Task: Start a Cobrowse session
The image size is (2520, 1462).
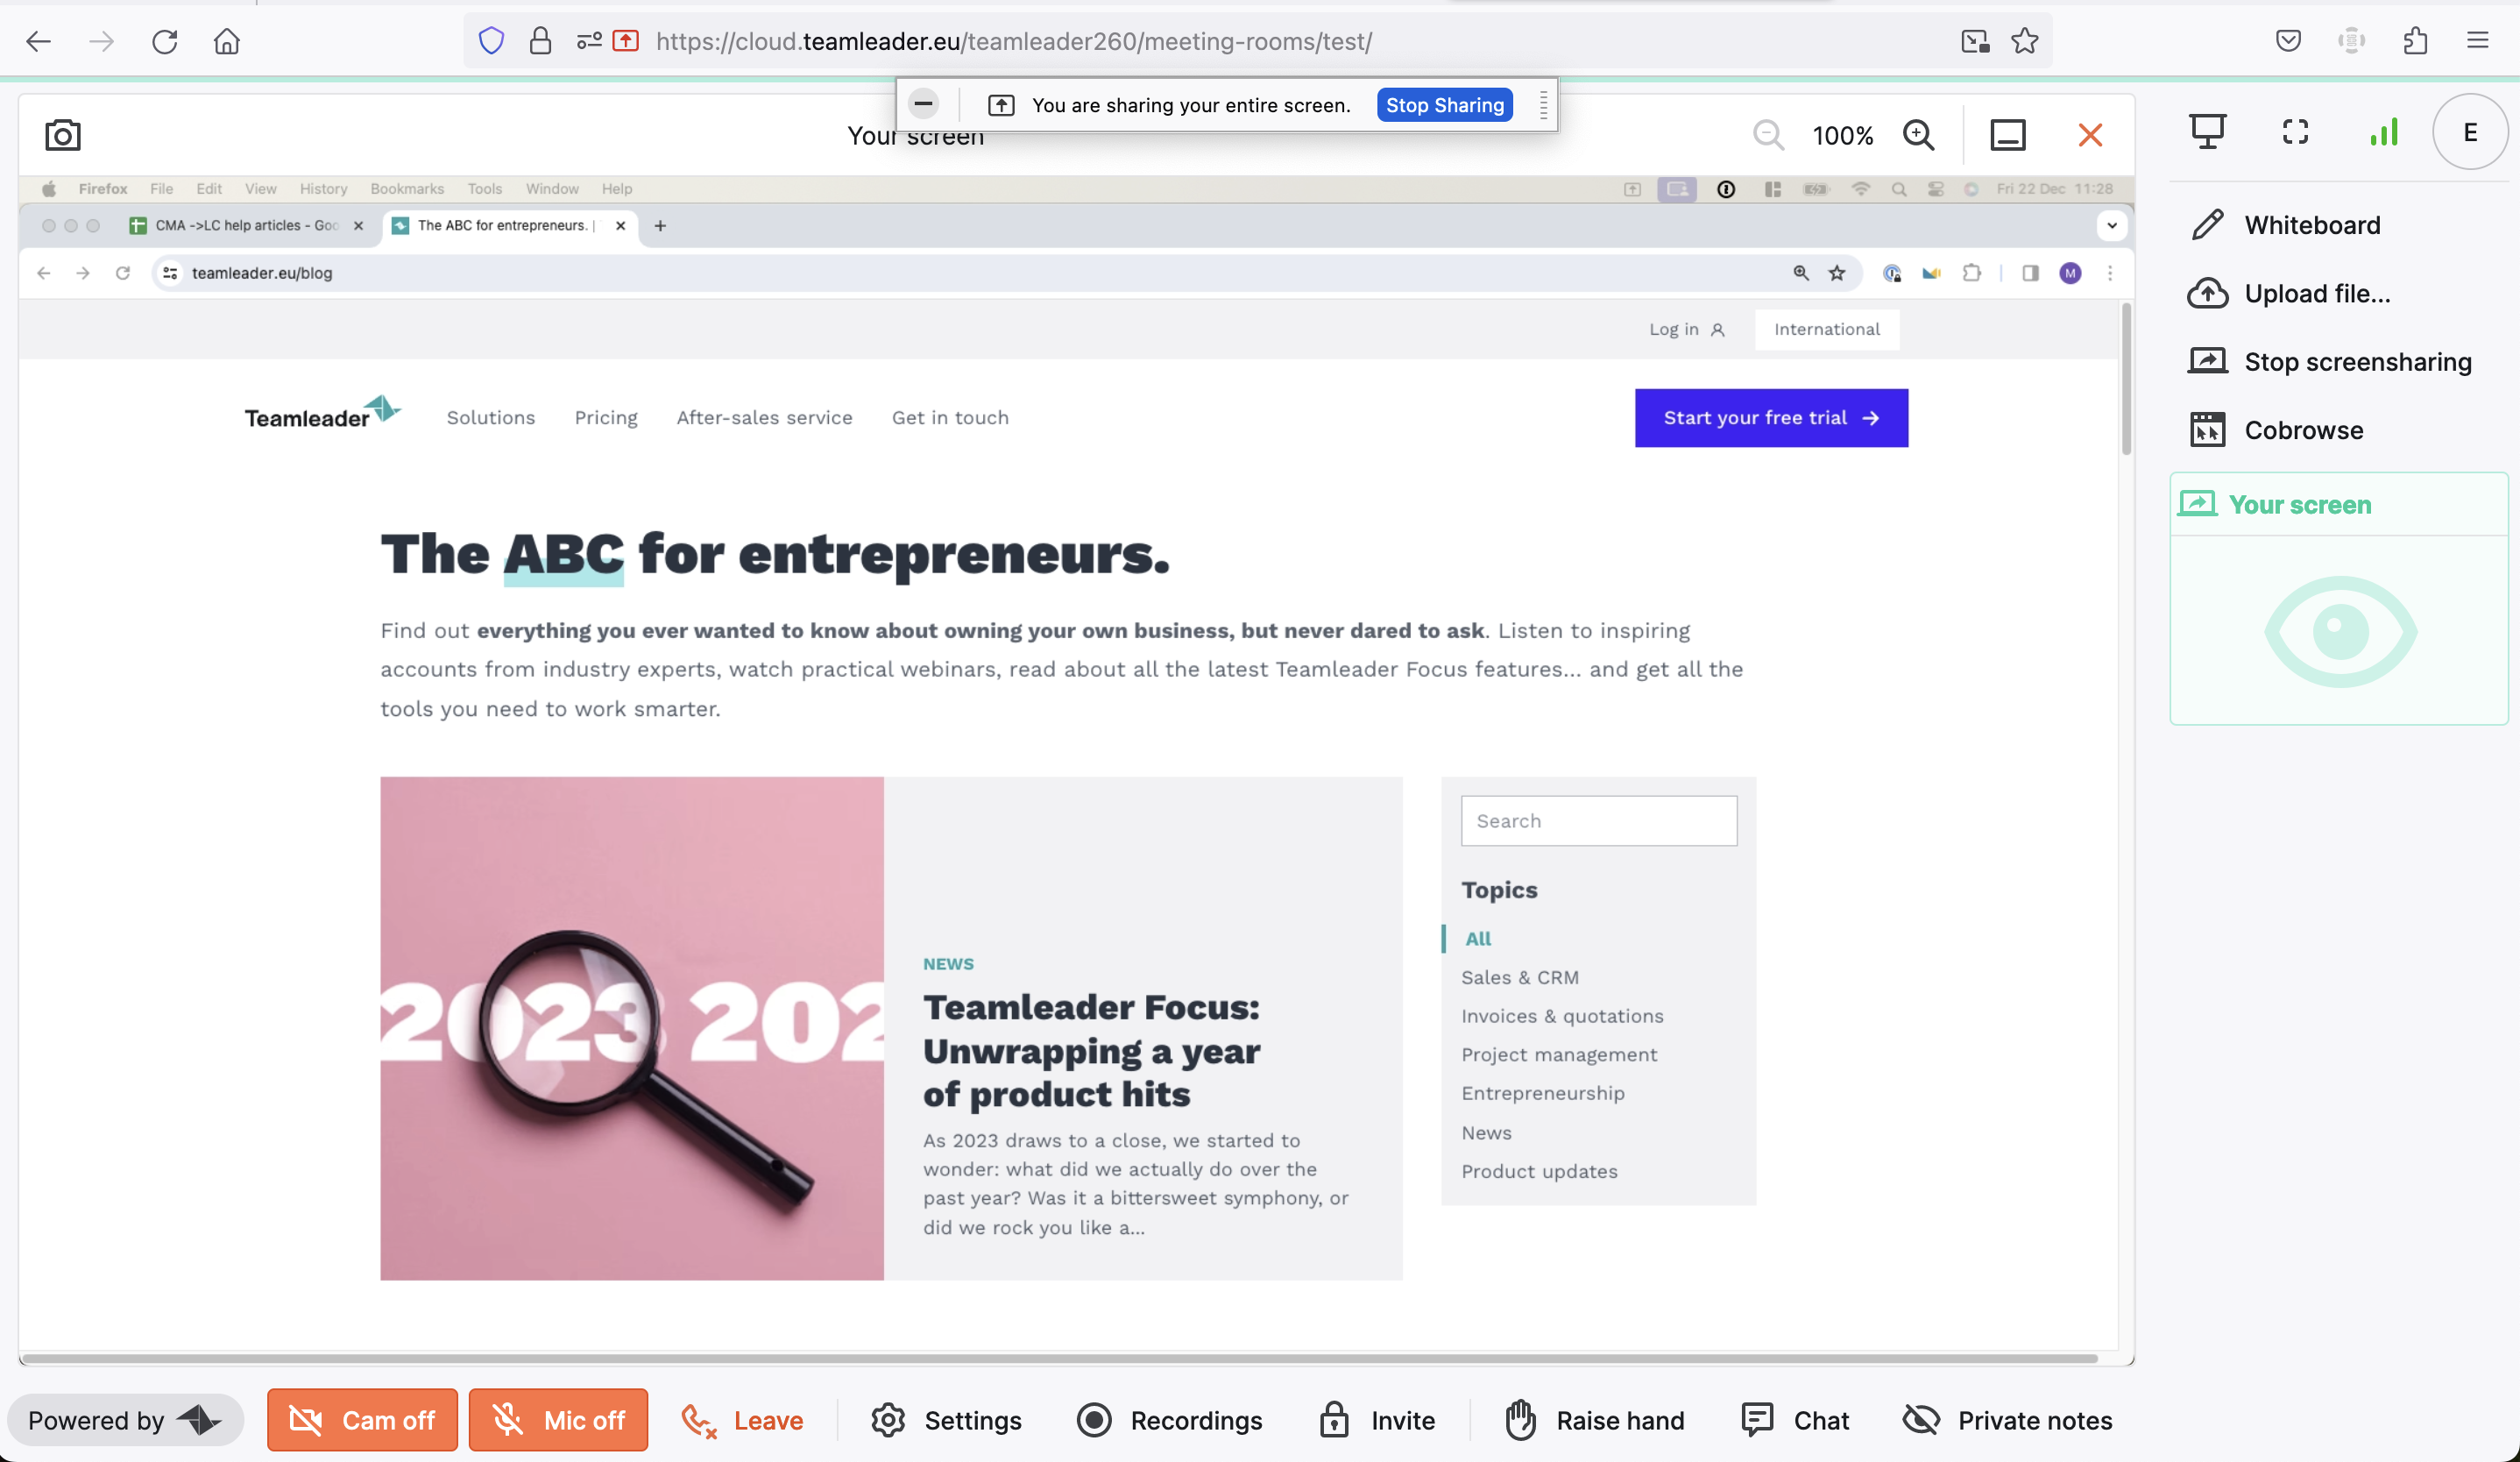Action: pyautogui.click(x=2276, y=430)
